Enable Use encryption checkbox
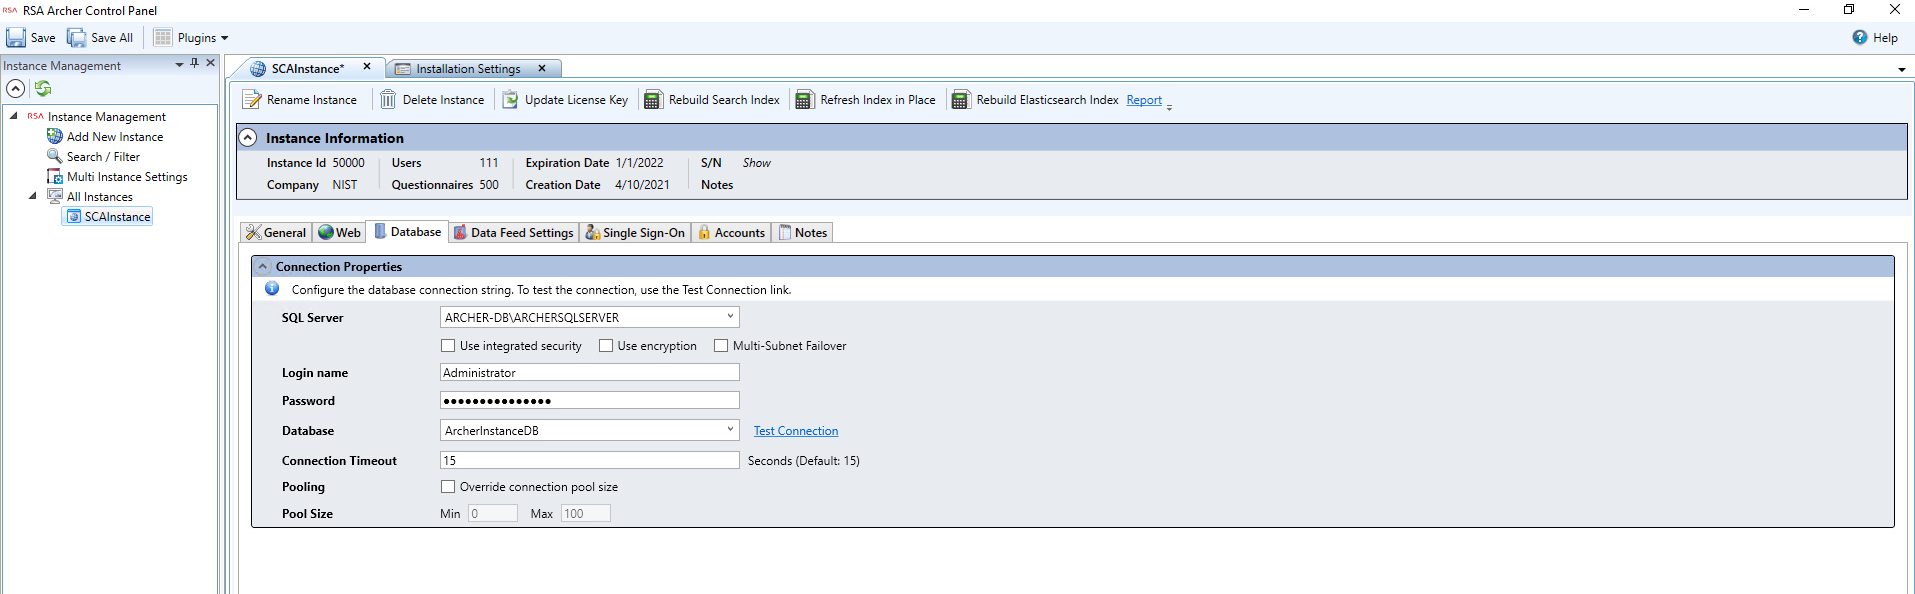 (x=606, y=346)
